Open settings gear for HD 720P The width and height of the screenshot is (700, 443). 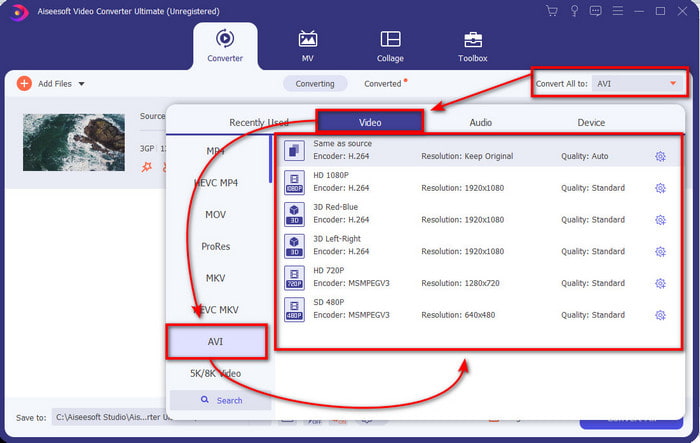point(660,283)
